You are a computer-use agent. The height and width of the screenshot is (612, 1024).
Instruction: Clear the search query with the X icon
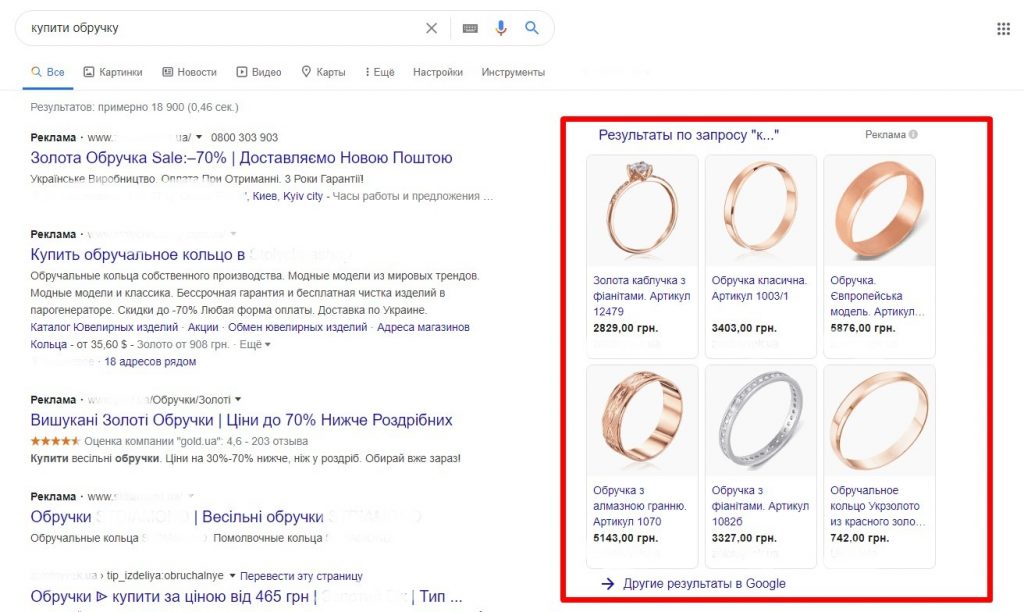pos(432,27)
